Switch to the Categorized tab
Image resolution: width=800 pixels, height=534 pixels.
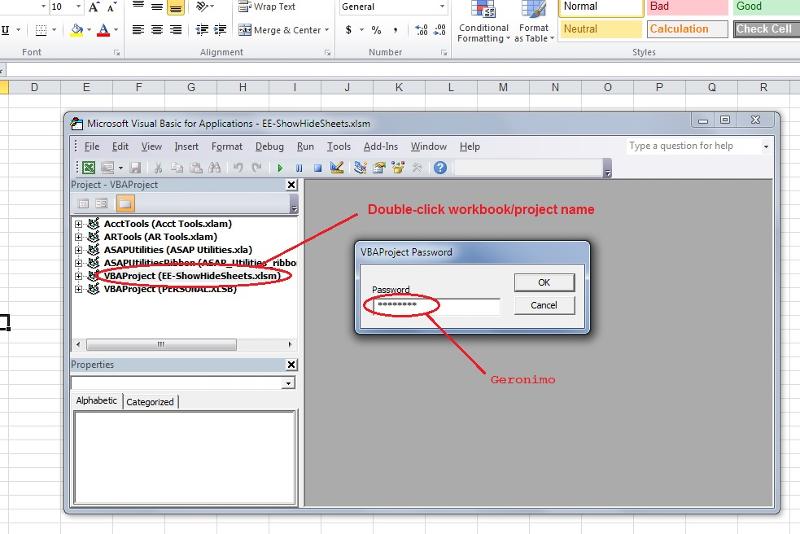tap(150, 402)
